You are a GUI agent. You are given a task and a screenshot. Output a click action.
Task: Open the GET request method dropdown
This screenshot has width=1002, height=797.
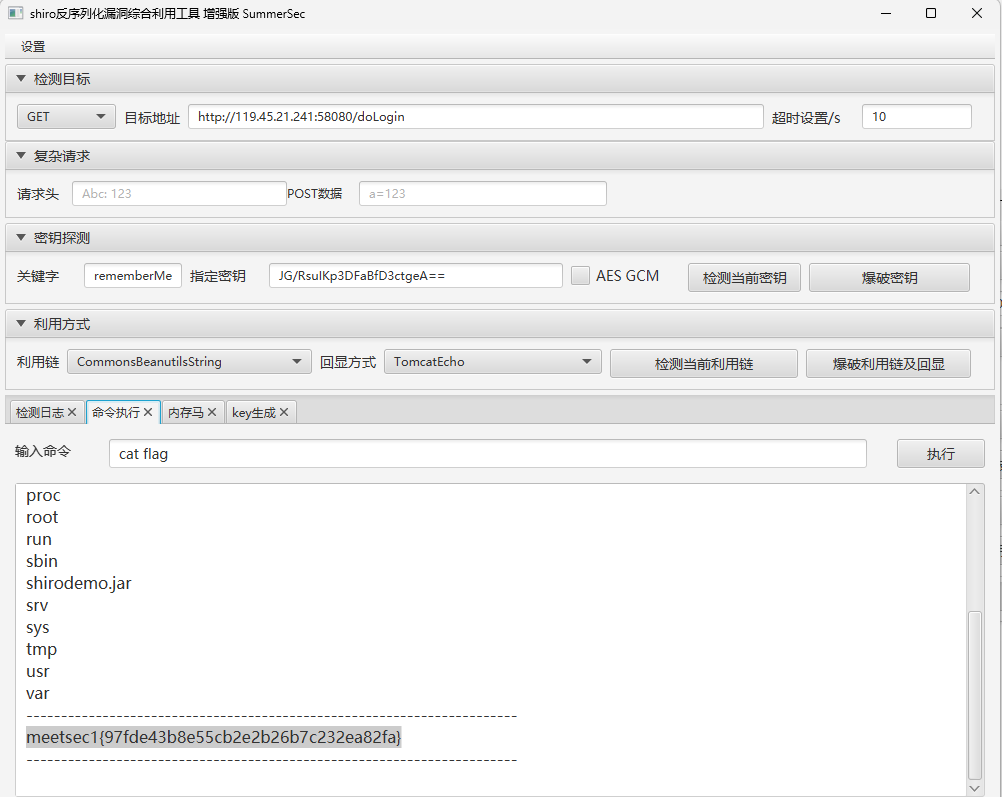pyautogui.click(x=66, y=117)
